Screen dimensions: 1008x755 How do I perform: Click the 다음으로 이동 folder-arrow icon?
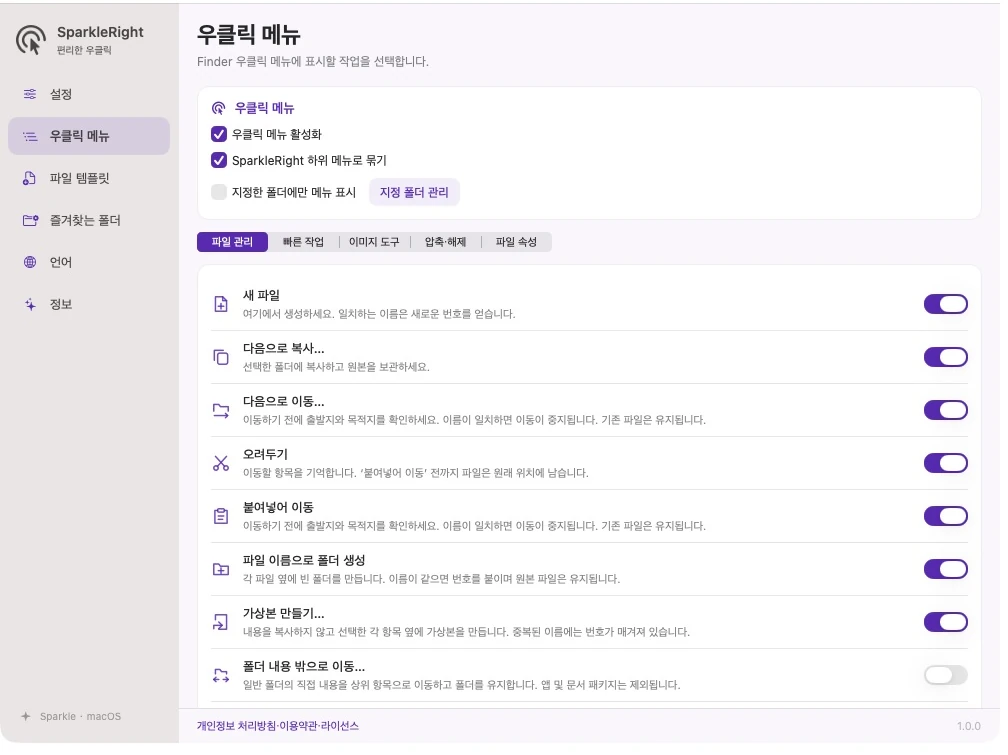(220, 410)
